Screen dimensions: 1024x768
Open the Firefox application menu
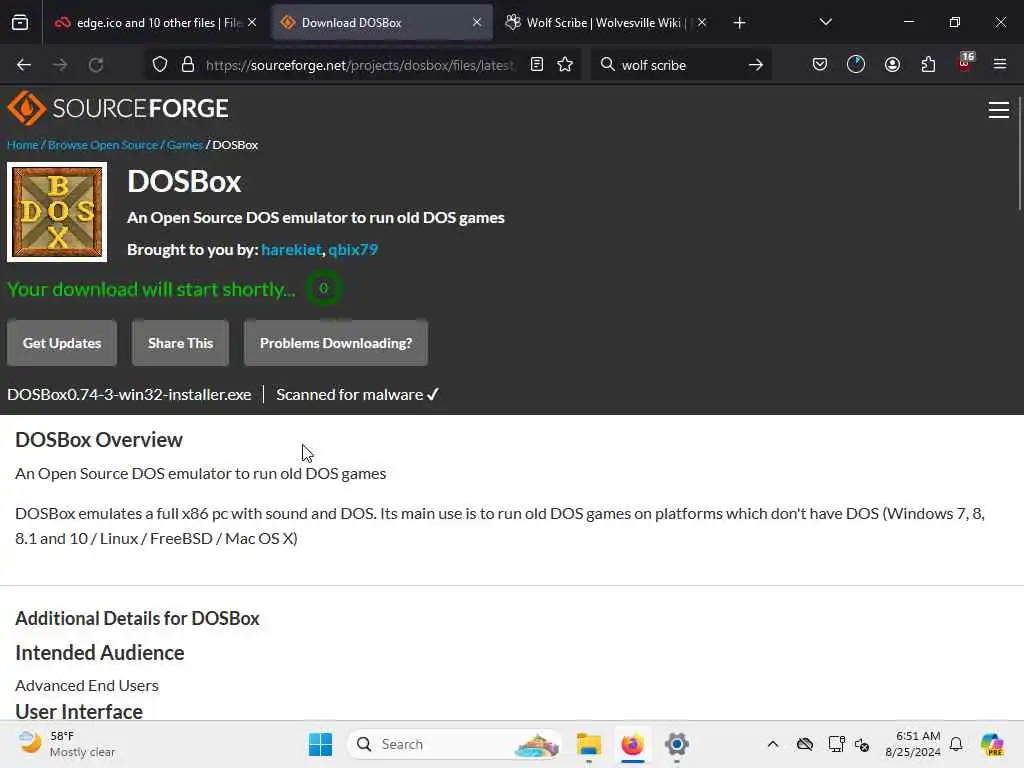click(1000, 65)
